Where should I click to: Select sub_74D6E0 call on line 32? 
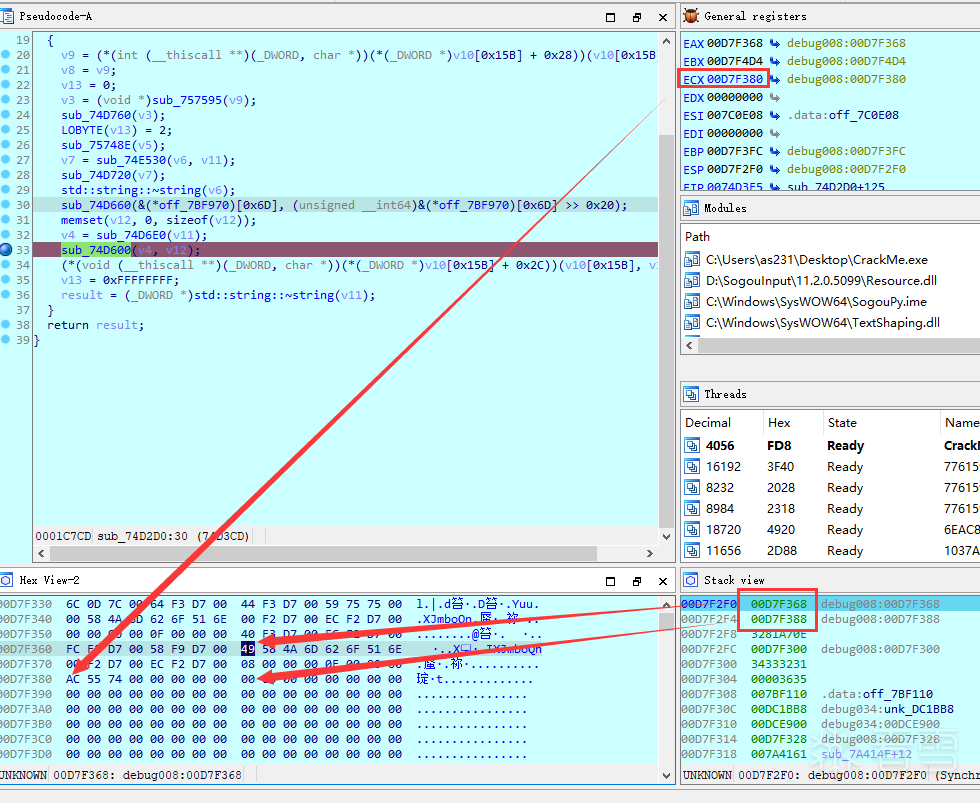click(131, 236)
